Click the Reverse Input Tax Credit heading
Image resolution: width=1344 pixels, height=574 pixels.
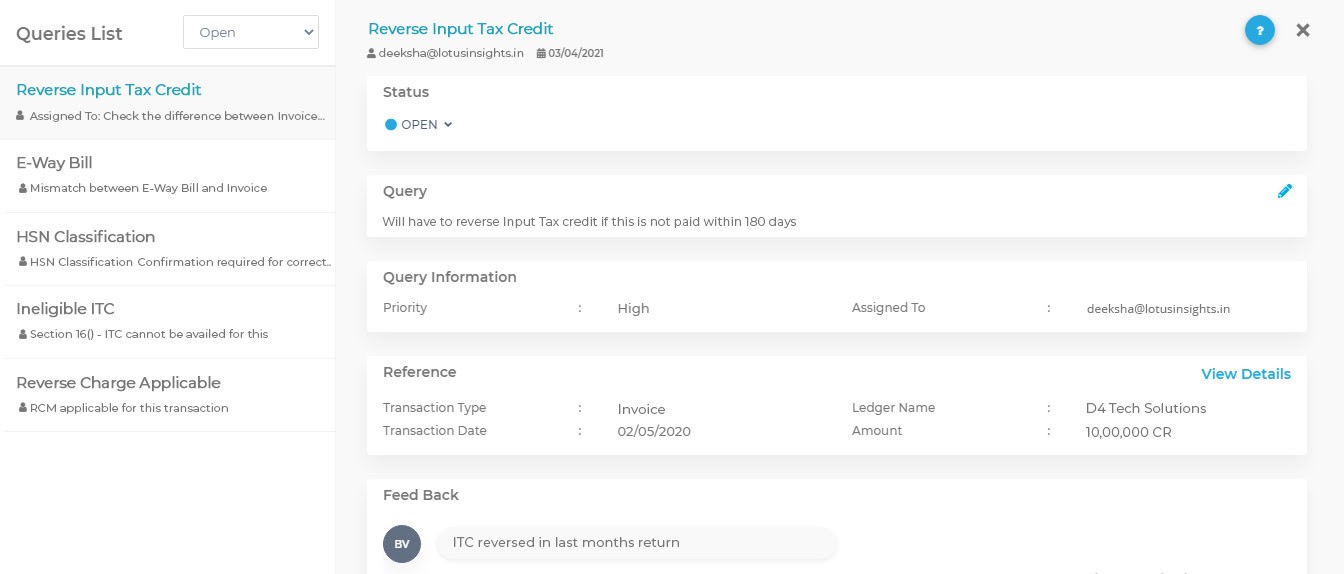(460, 29)
